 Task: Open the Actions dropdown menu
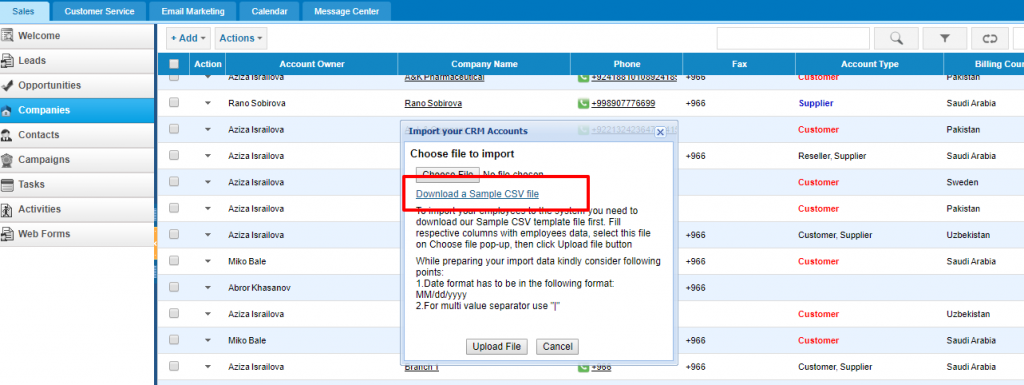click(x=241, y=38)
